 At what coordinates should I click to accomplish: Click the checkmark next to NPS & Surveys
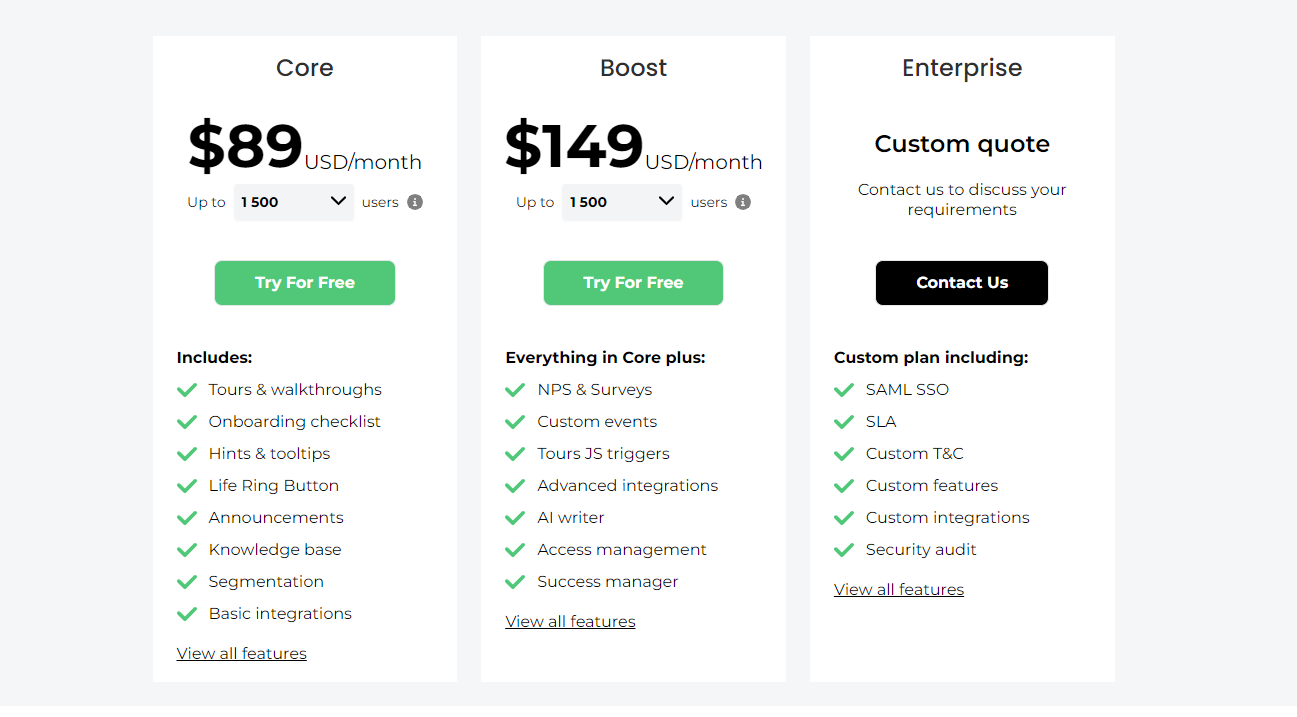pyautogui.click(x=515, y=389)
